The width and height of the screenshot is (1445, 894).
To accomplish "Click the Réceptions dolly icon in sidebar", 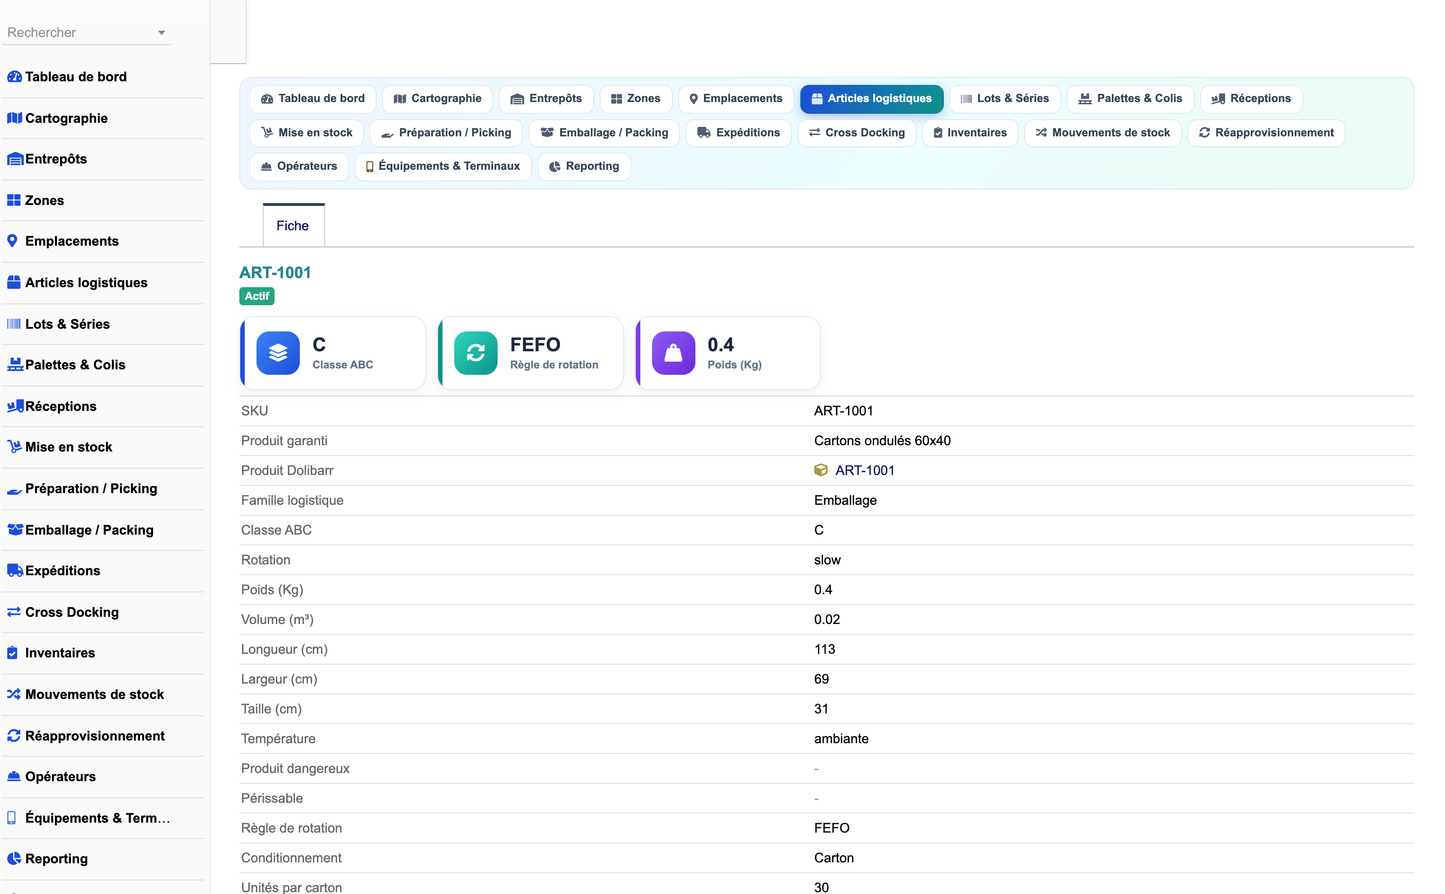I will 15,406.
